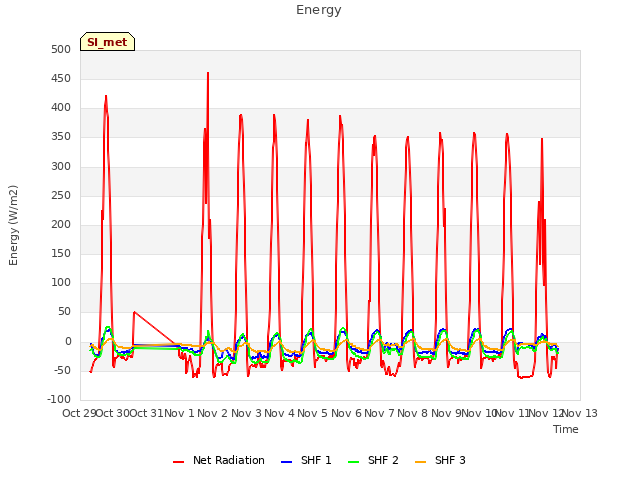640x480 pixels.
Task: Click the 450 y-axis tick label
Action: [x=61, y=78]
